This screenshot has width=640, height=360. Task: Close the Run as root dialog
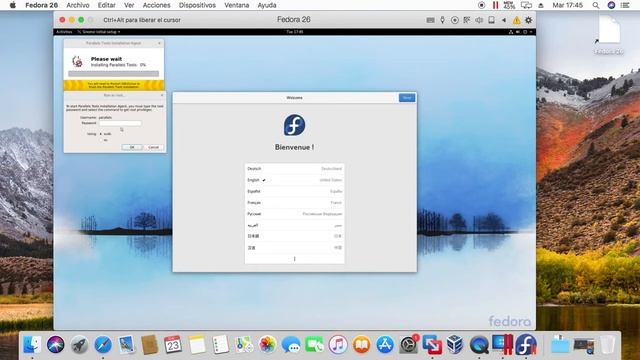[162, 95]
